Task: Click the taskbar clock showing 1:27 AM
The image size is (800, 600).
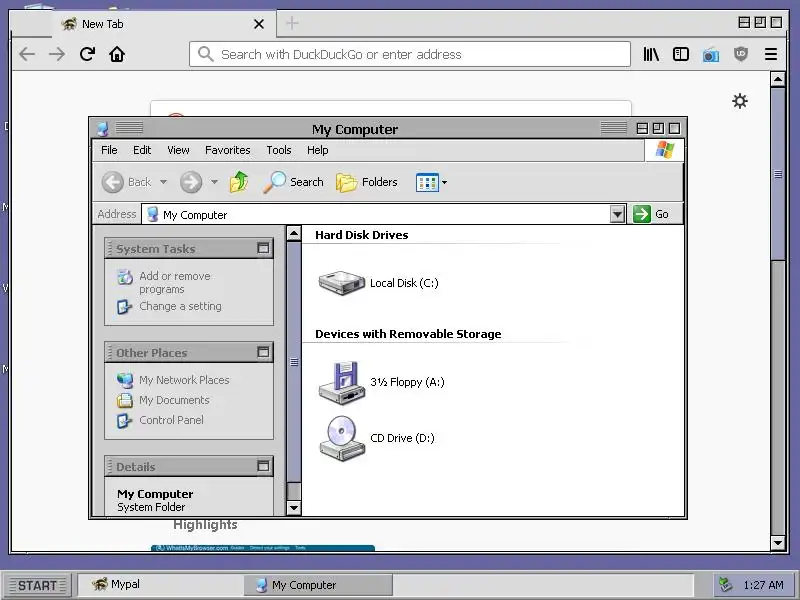Action: (763, 585)
